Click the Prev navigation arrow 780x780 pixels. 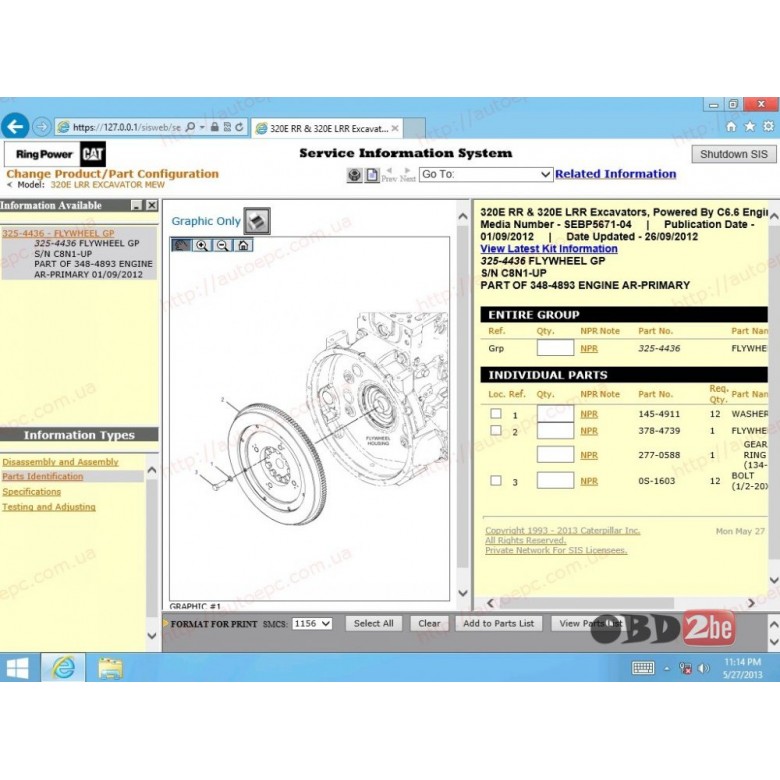(x=389, y=175)
